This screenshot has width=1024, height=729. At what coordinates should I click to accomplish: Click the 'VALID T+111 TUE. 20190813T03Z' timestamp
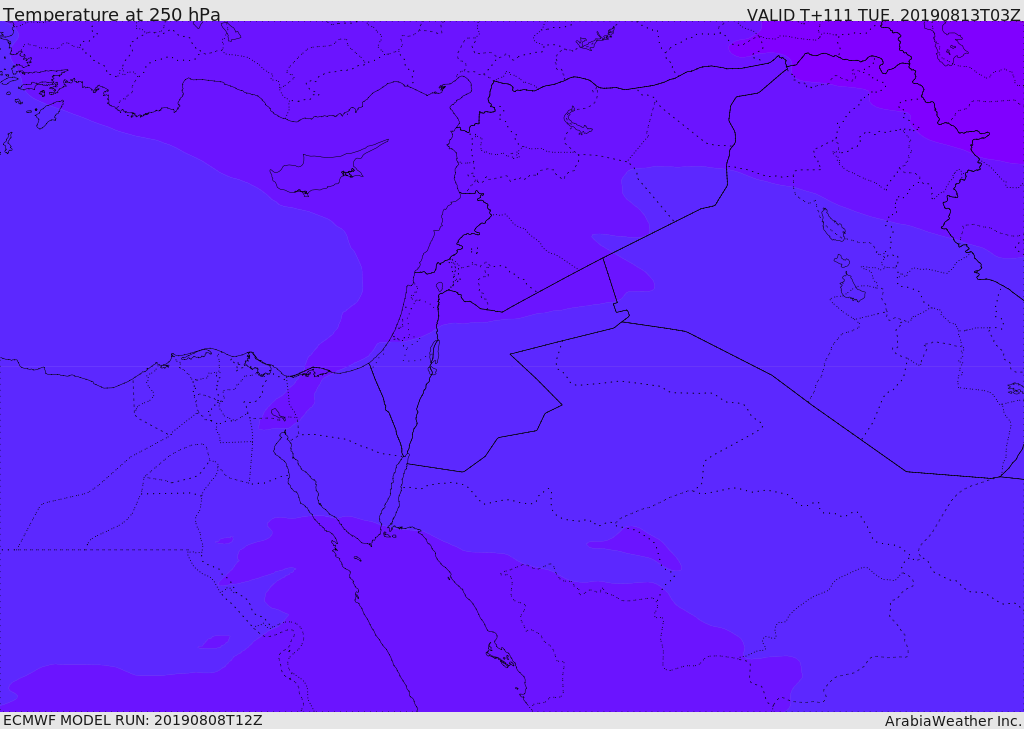884,14
